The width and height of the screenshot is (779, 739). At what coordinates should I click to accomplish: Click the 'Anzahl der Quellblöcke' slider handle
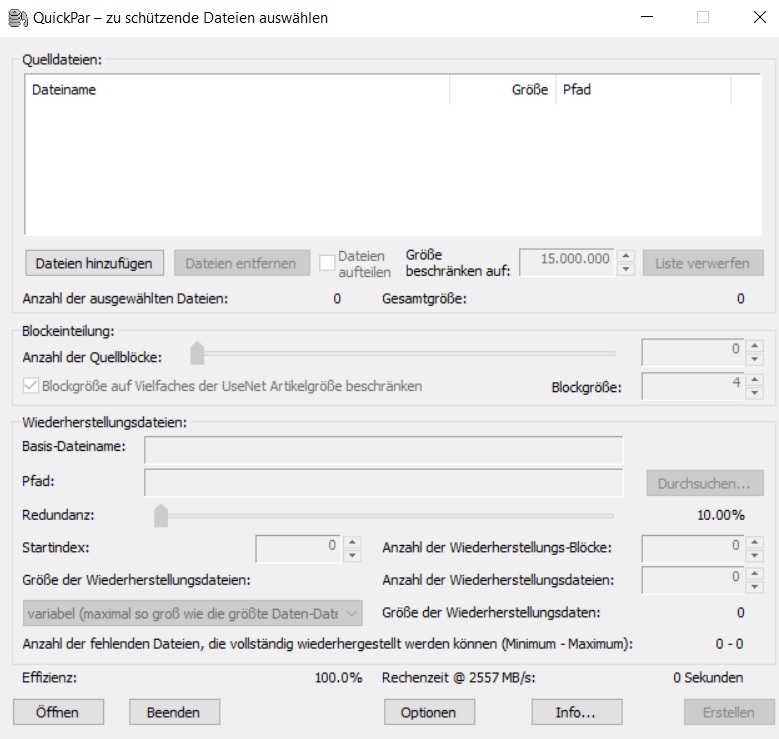197,353
